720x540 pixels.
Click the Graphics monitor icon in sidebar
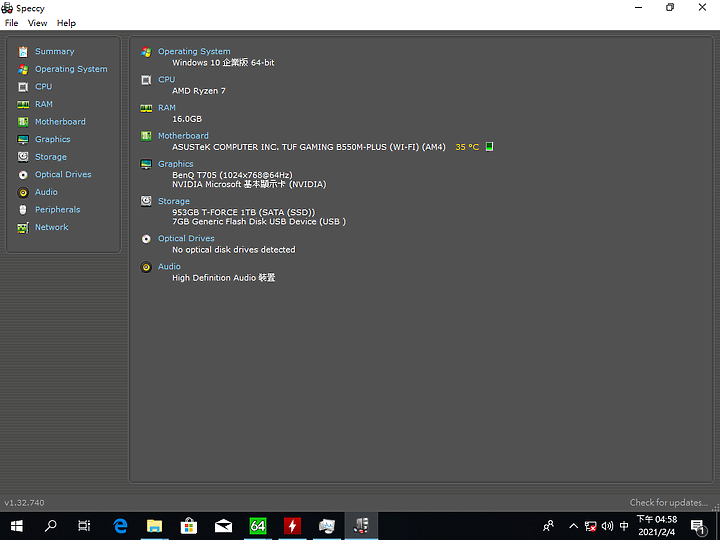23,140
